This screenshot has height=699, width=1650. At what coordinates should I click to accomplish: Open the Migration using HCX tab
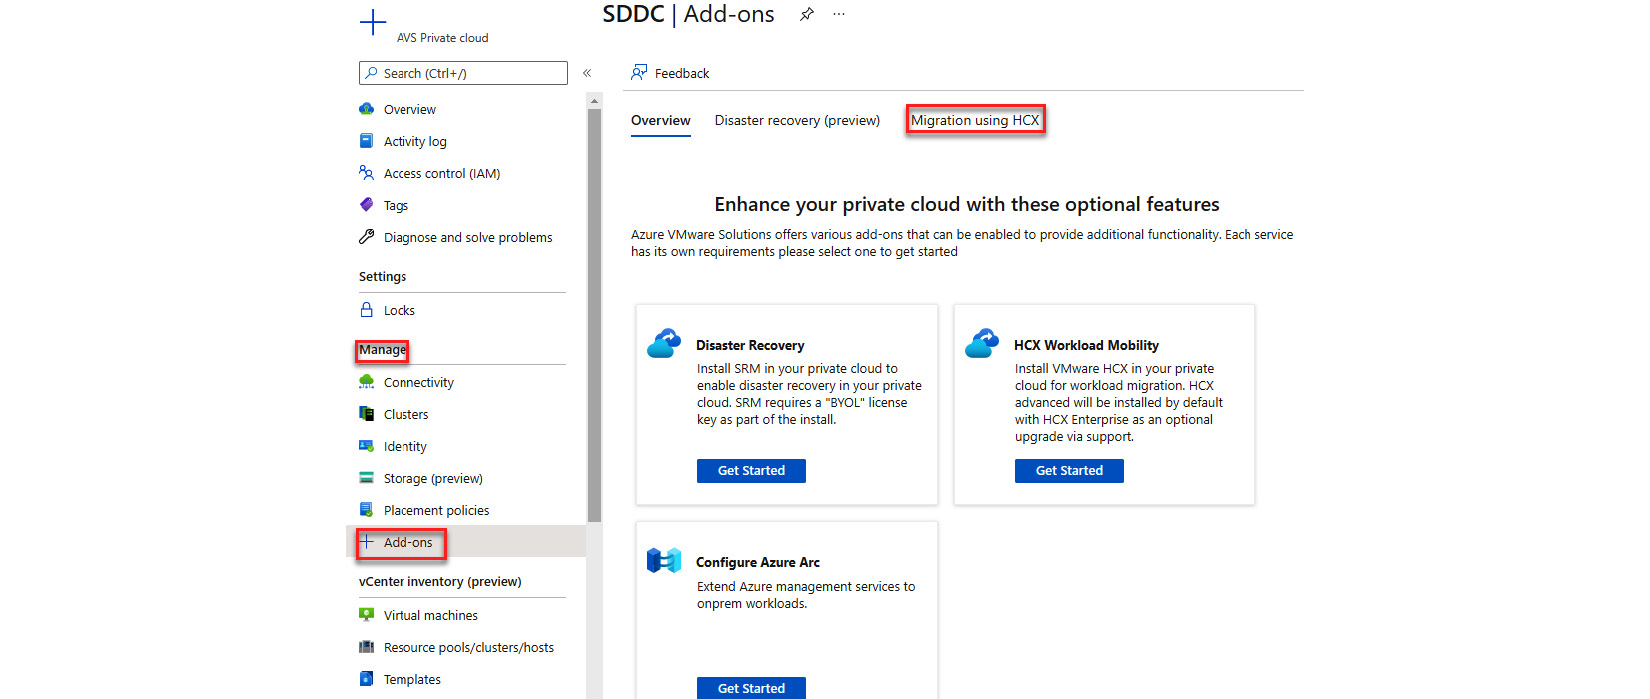point(975,120)
